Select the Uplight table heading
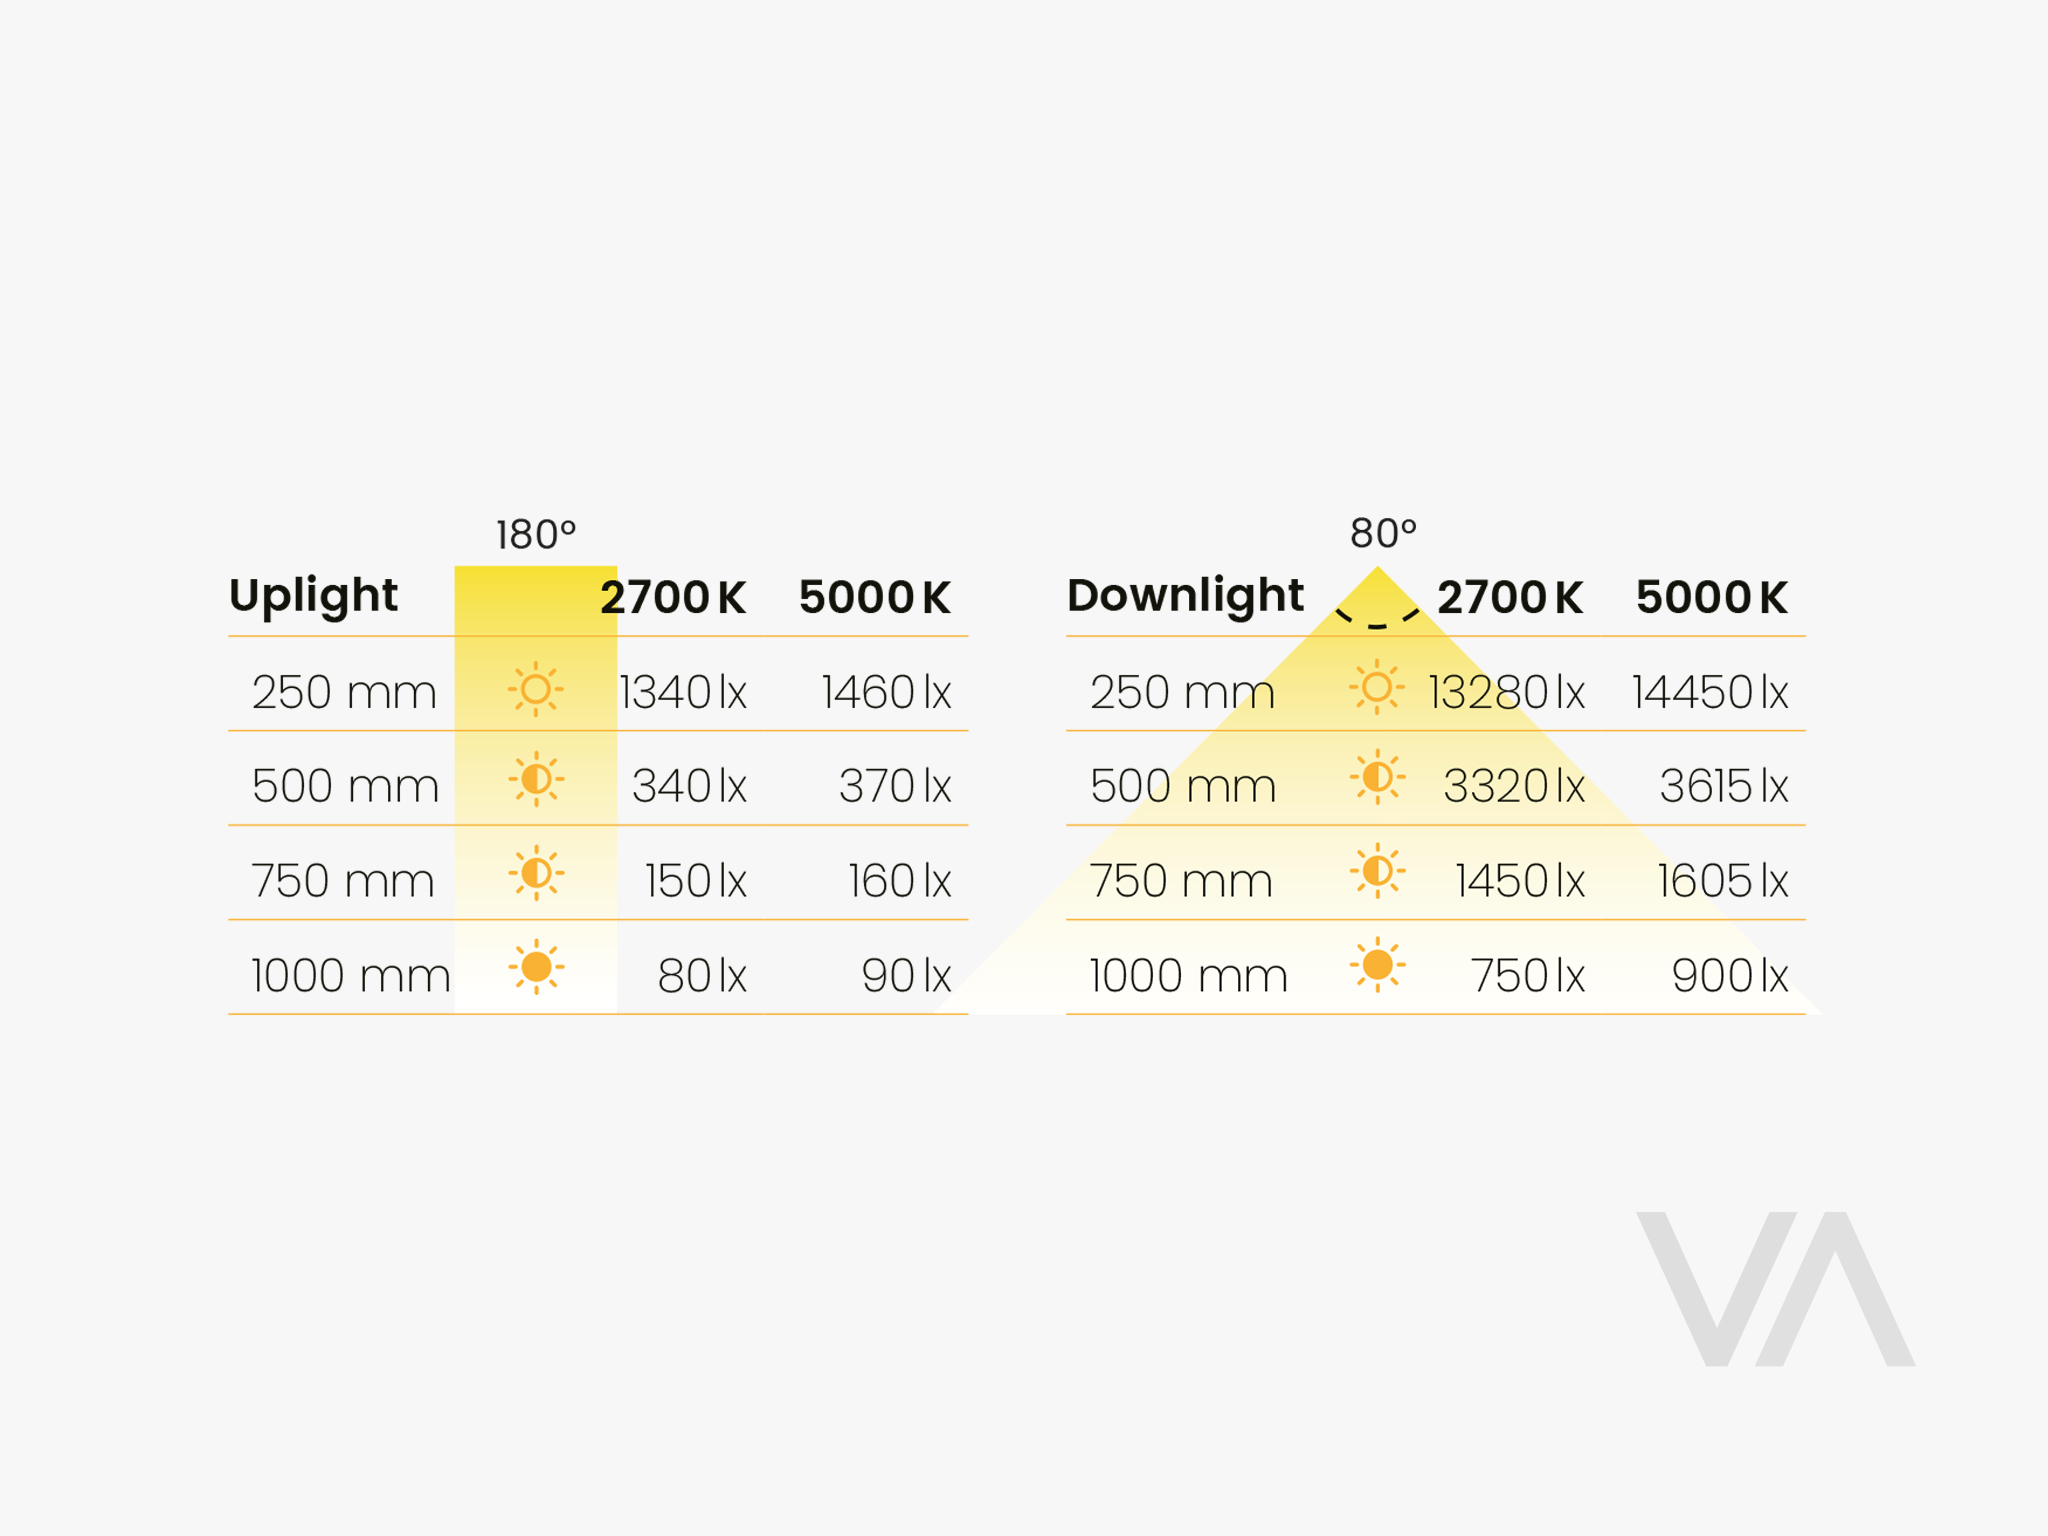Viewport: 2048px width, 1536px height. (313, 596)
